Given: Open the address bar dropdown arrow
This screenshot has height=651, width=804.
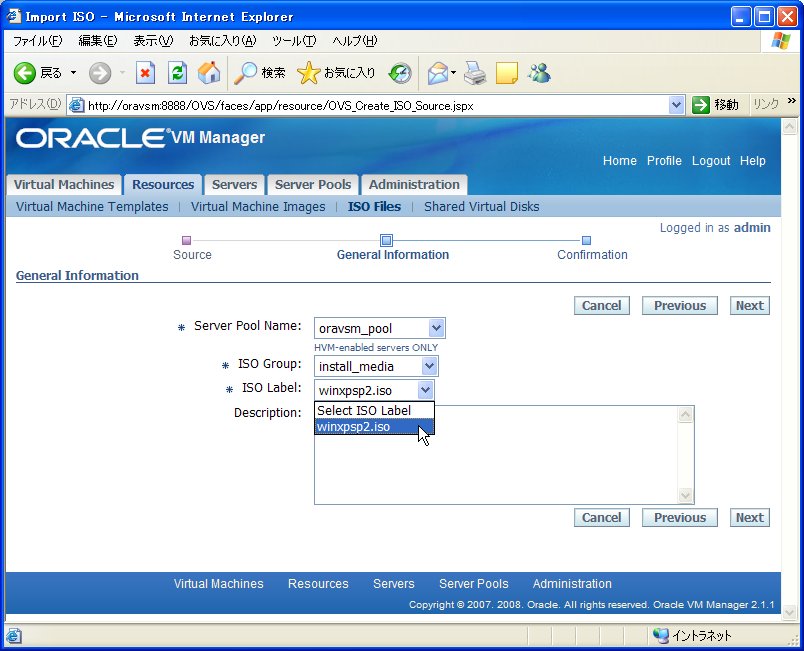Looking at the screenshot, I should (677, 105).
